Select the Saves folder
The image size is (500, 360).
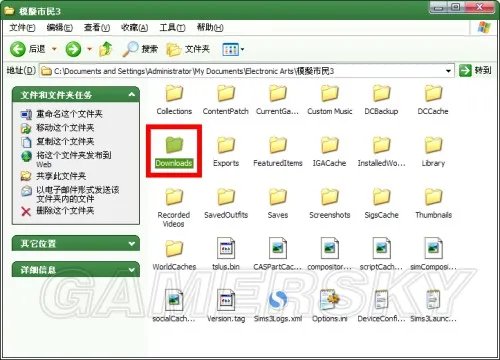coord(278,203)
